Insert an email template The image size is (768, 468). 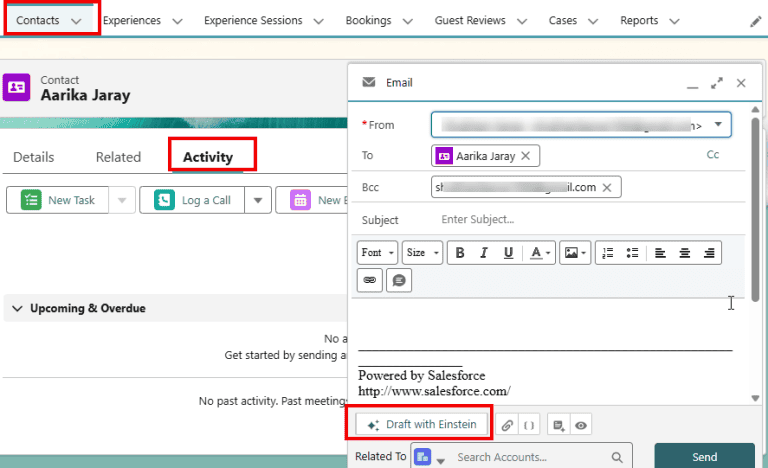point(558,425)
